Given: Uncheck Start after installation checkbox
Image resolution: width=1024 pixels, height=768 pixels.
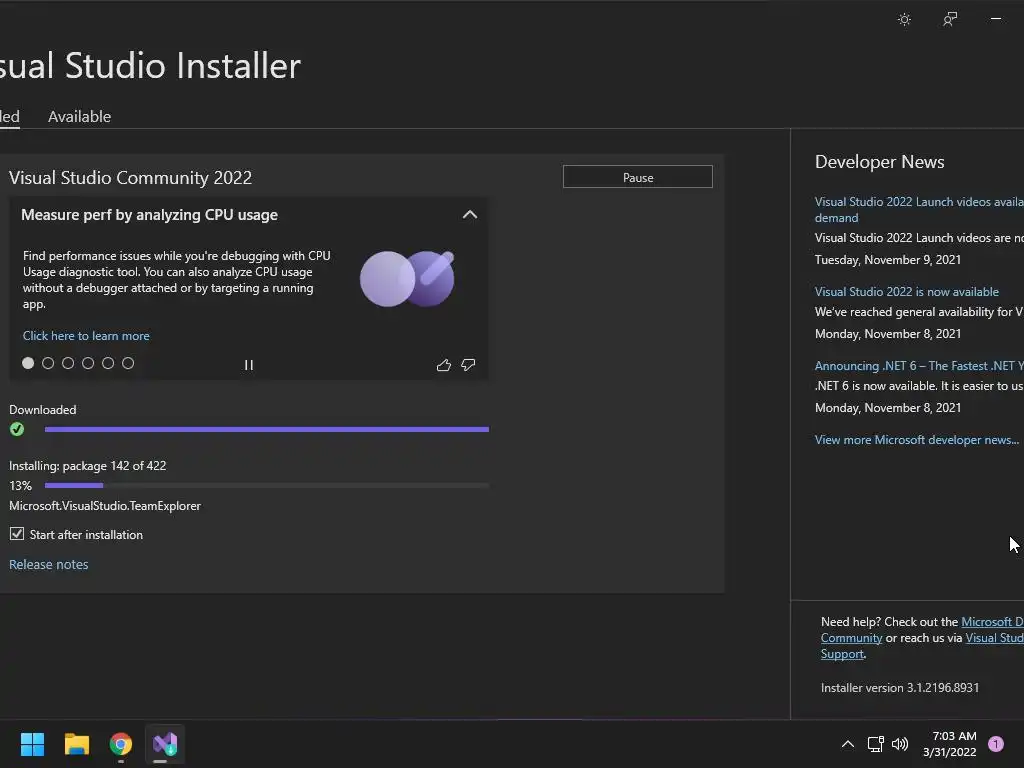Looking at the screenshot, I should pos(17,534).
